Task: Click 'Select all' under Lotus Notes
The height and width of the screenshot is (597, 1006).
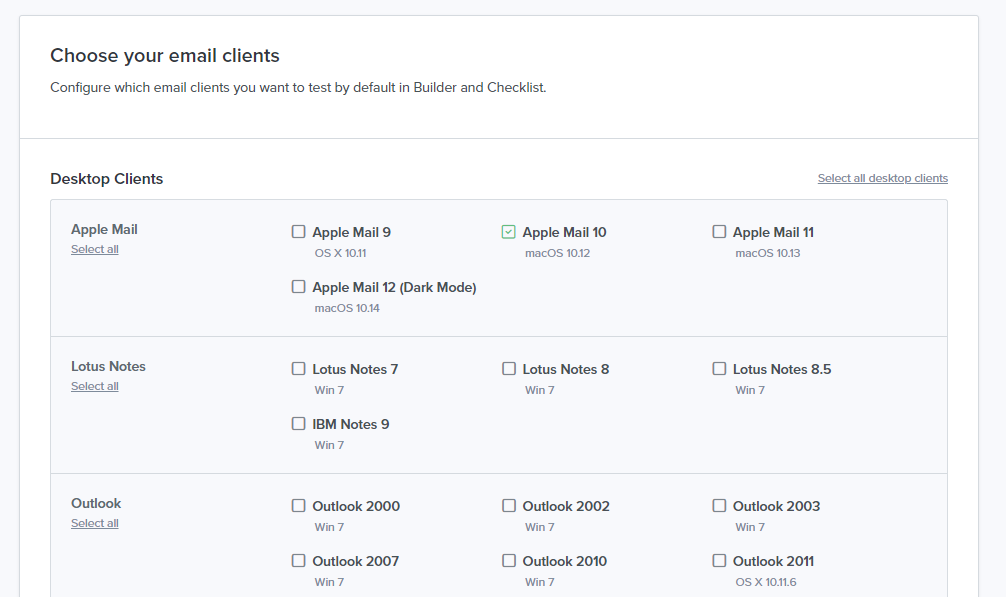Action: click(94, 387)
